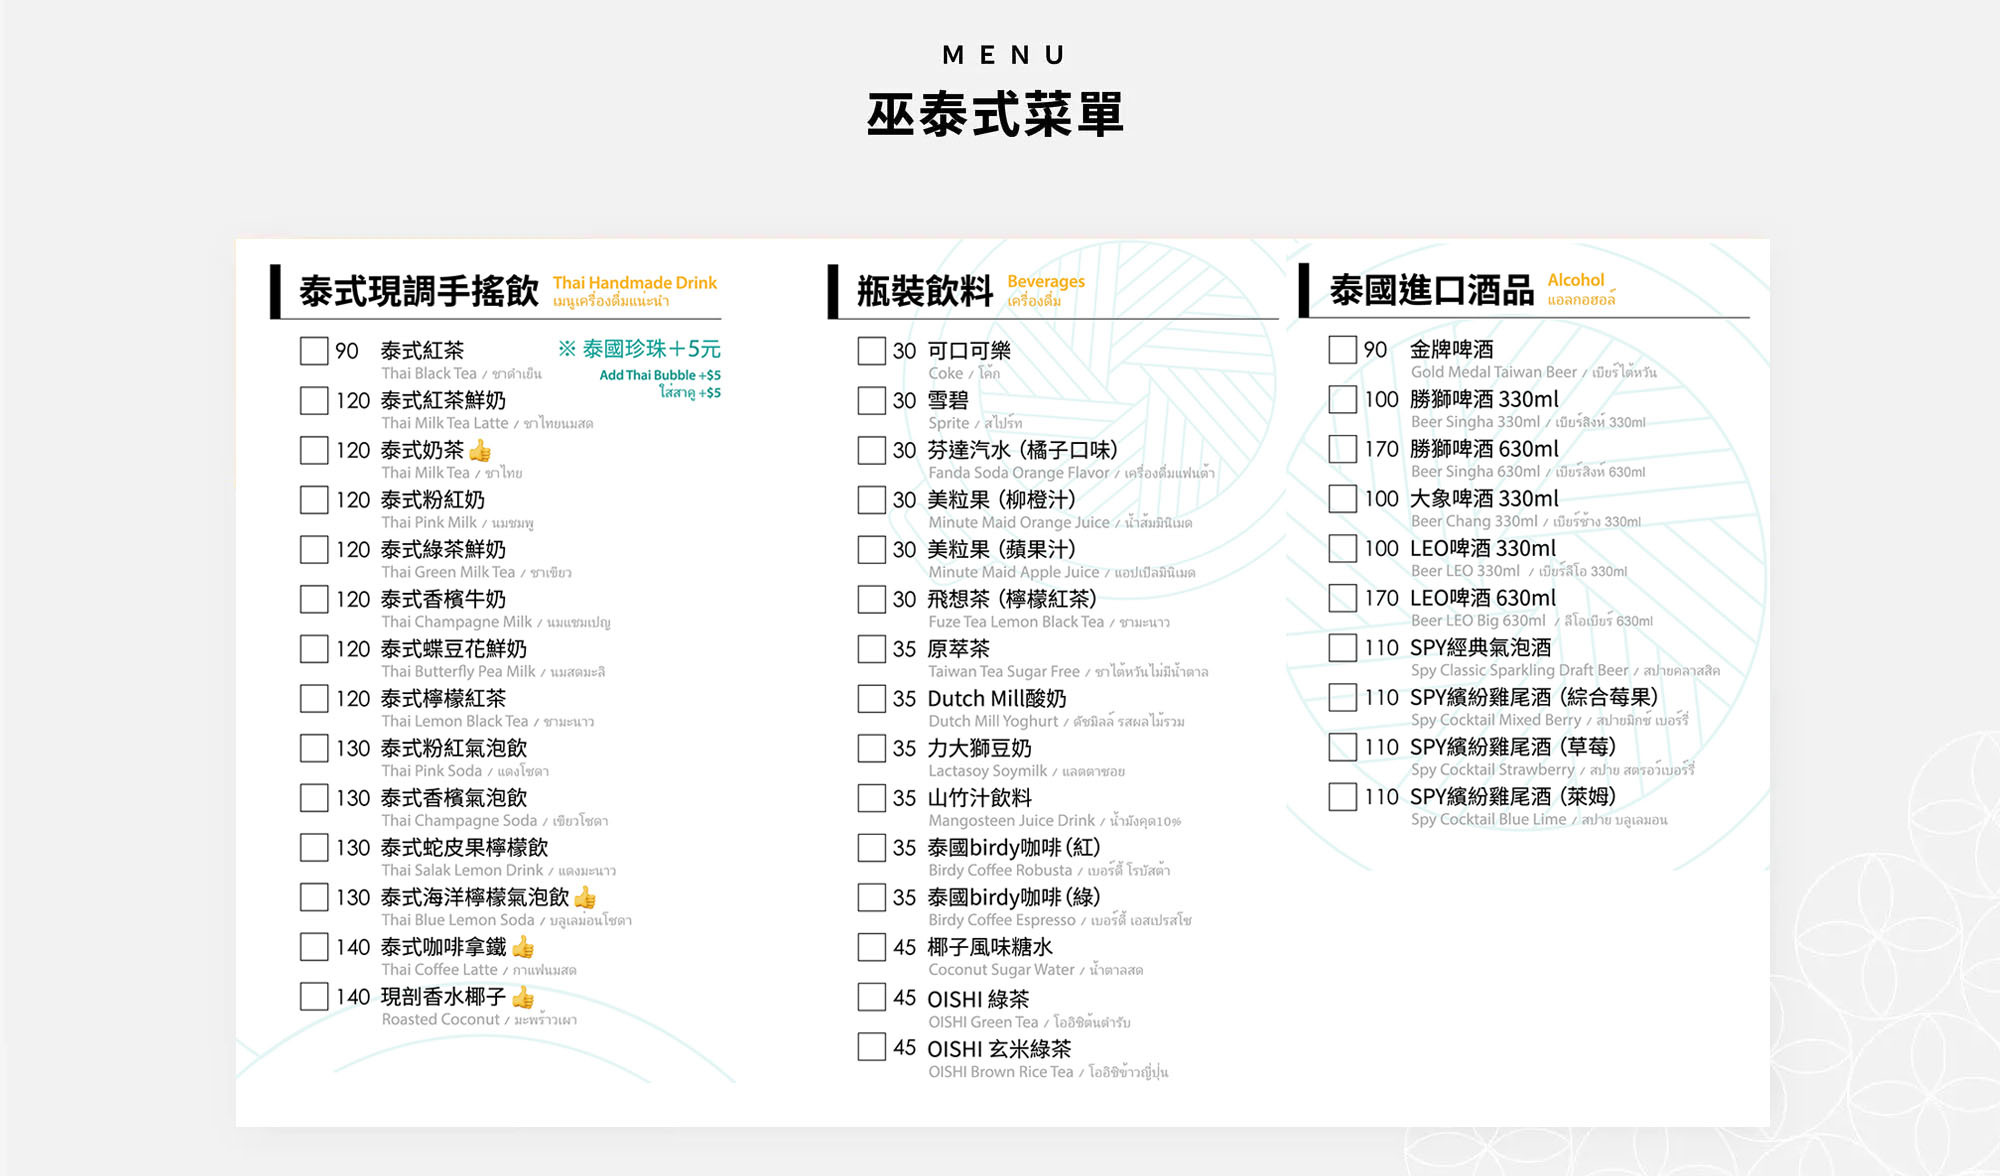Tick the Coke checkbox

(x=871, y=351)
